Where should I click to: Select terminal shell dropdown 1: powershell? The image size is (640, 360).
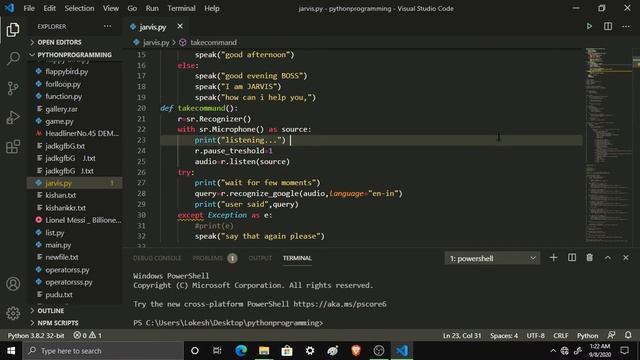click(492, 258)
